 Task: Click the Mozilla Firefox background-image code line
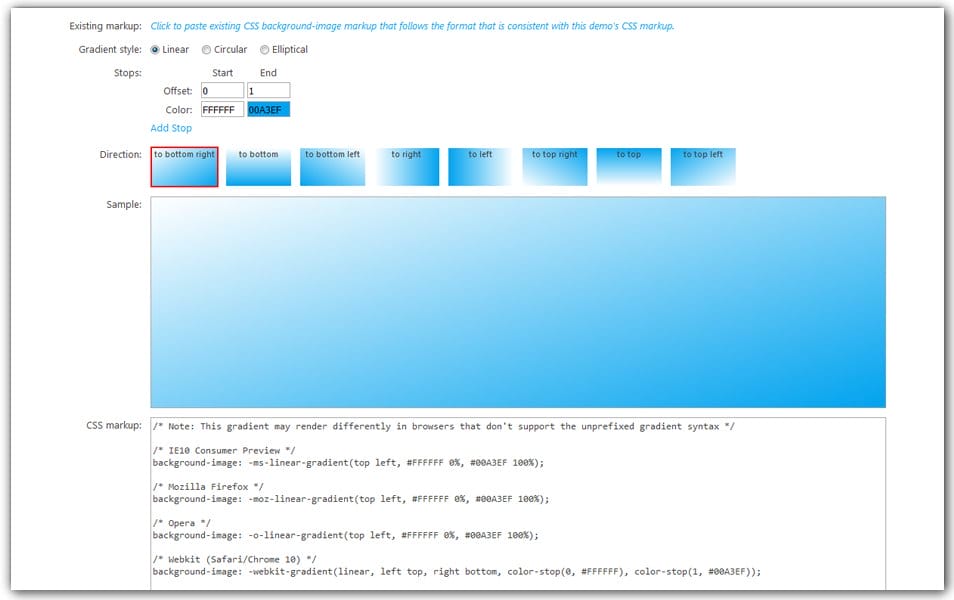pos(350,498)
